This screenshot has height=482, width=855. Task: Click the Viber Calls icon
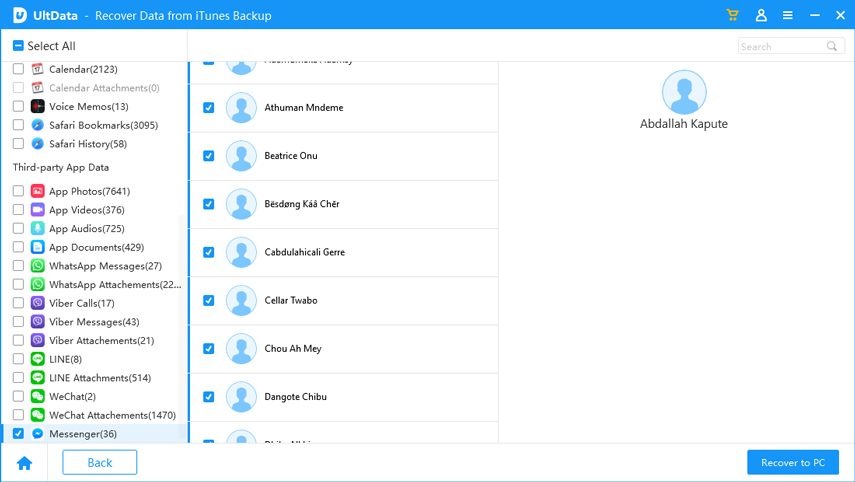38,303
